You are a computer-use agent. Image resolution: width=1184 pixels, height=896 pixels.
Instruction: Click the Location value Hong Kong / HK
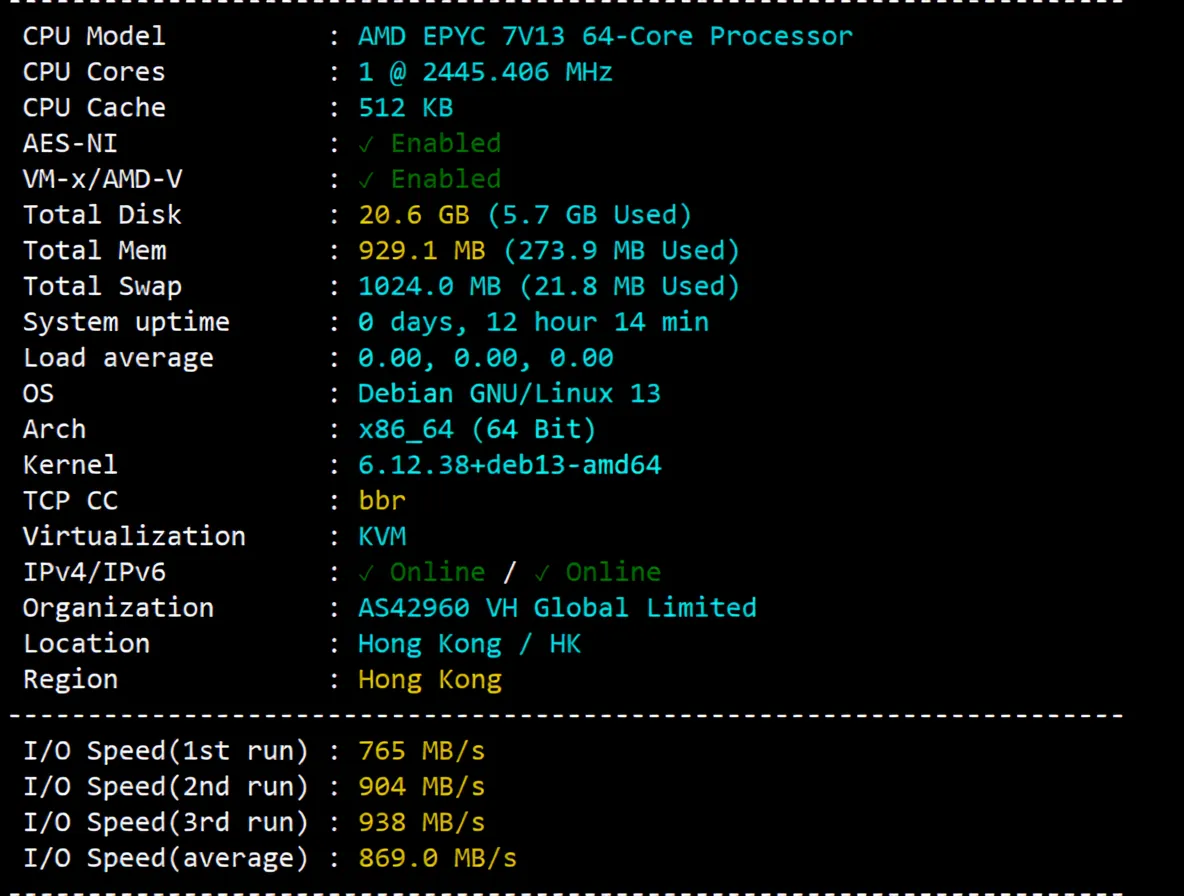(x=469, y=644)
